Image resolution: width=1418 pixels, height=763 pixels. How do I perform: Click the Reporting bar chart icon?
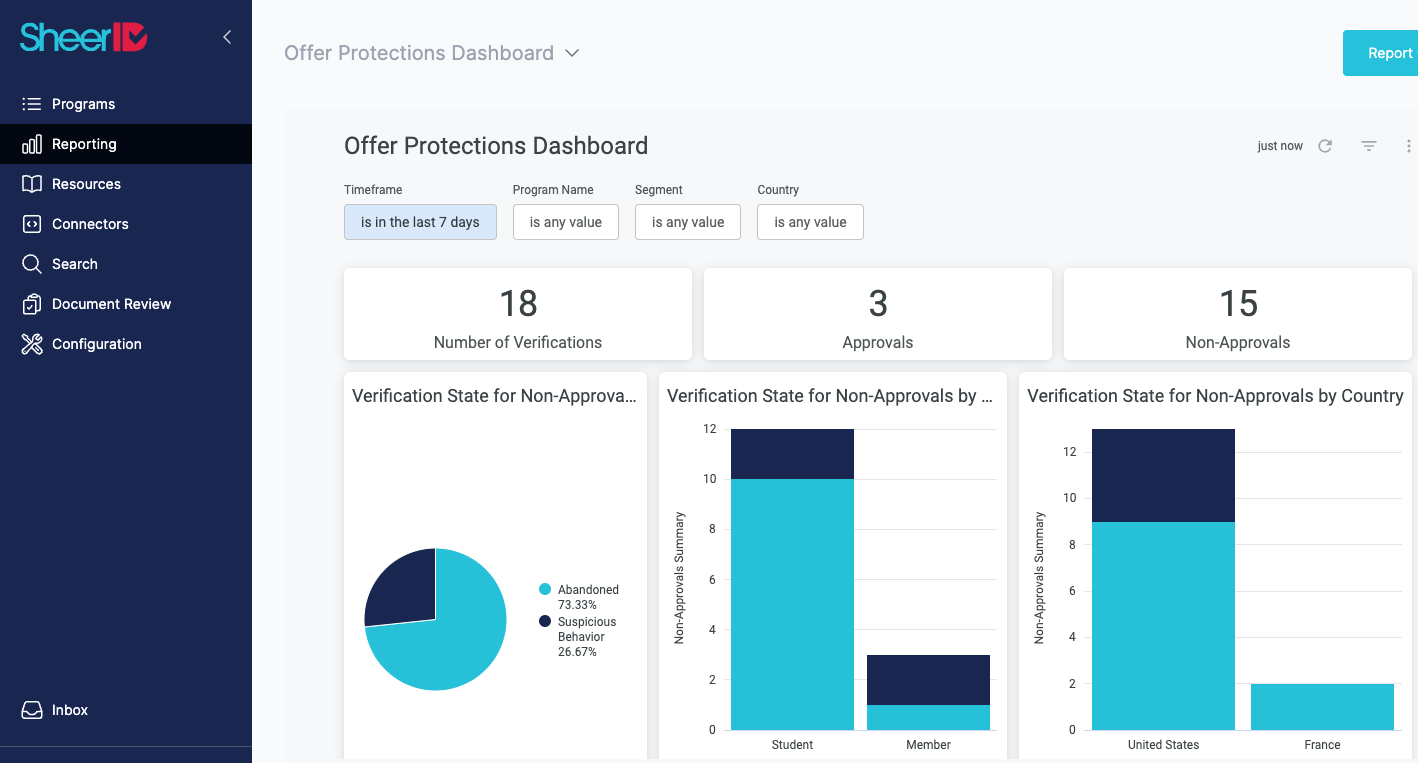point(32,144)
